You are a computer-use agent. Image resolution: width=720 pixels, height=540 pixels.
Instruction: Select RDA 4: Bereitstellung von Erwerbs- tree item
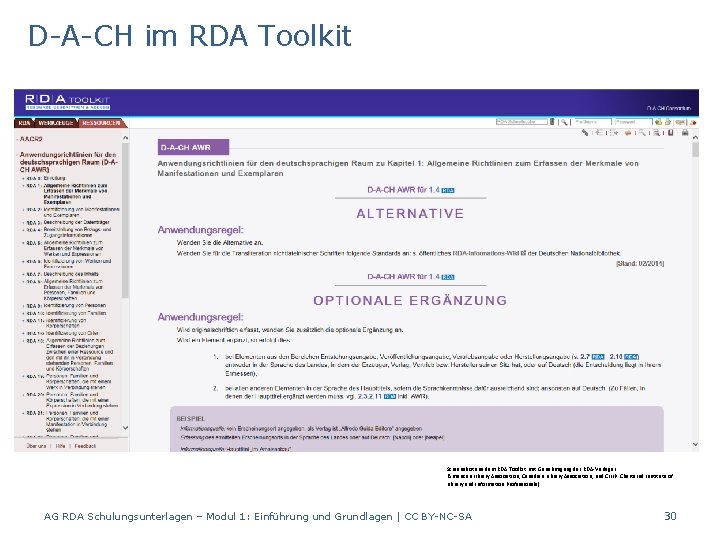point(69,232)
